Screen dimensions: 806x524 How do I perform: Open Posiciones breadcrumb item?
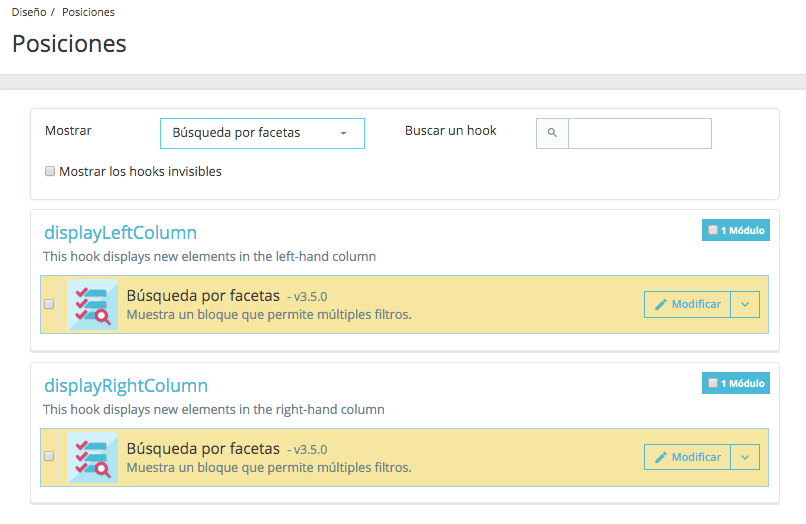point(88,12)
